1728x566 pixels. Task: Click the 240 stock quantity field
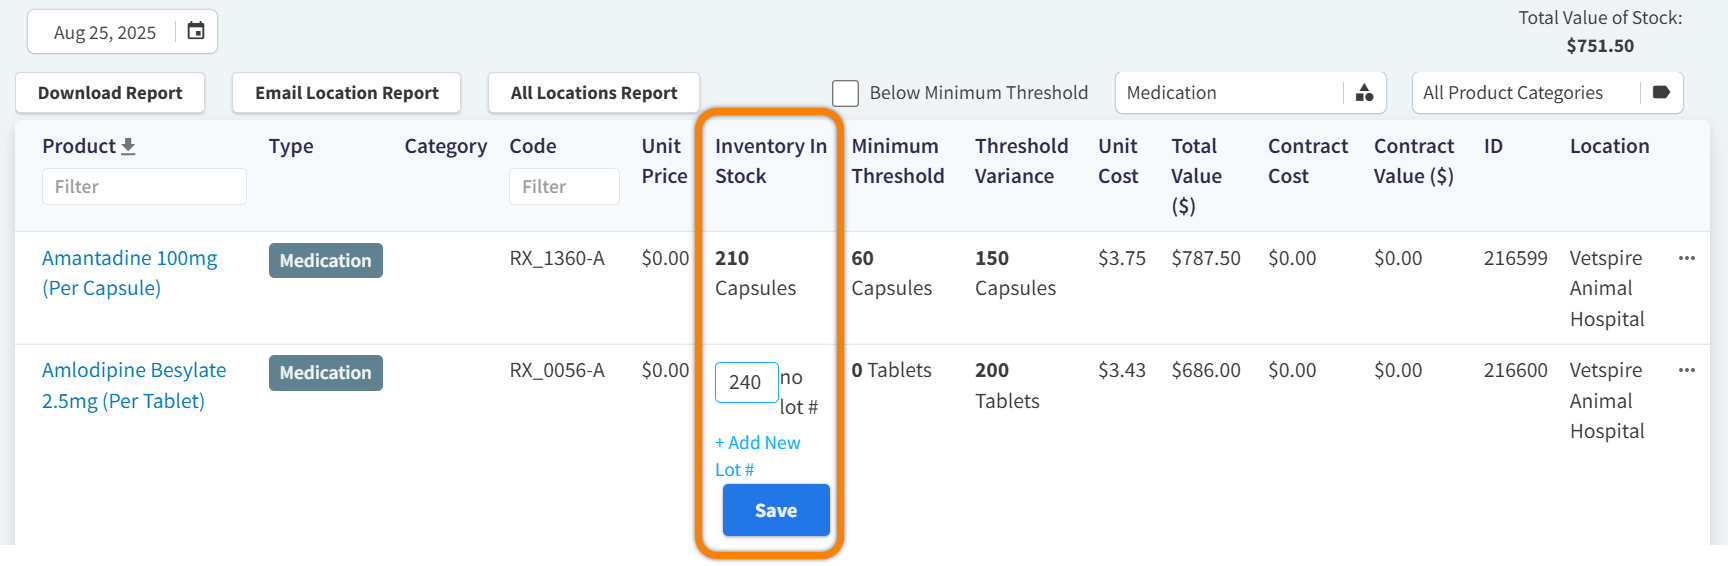(746, 382)
